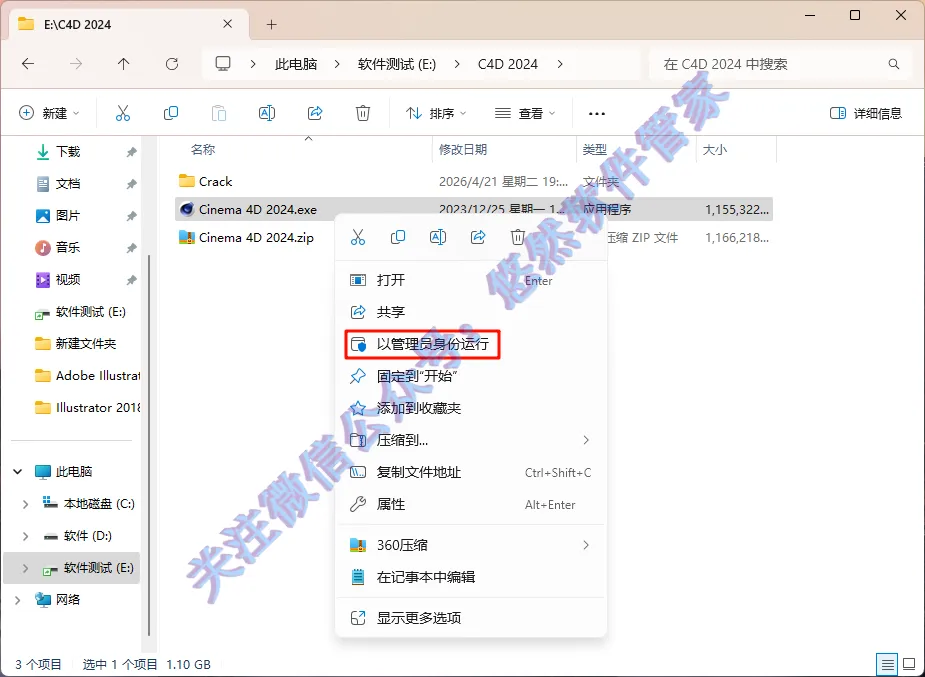Screen dimensions: 925x677
Task: Click the chevron after C4D 2024 in the path
Action: [x=560, y=64]
